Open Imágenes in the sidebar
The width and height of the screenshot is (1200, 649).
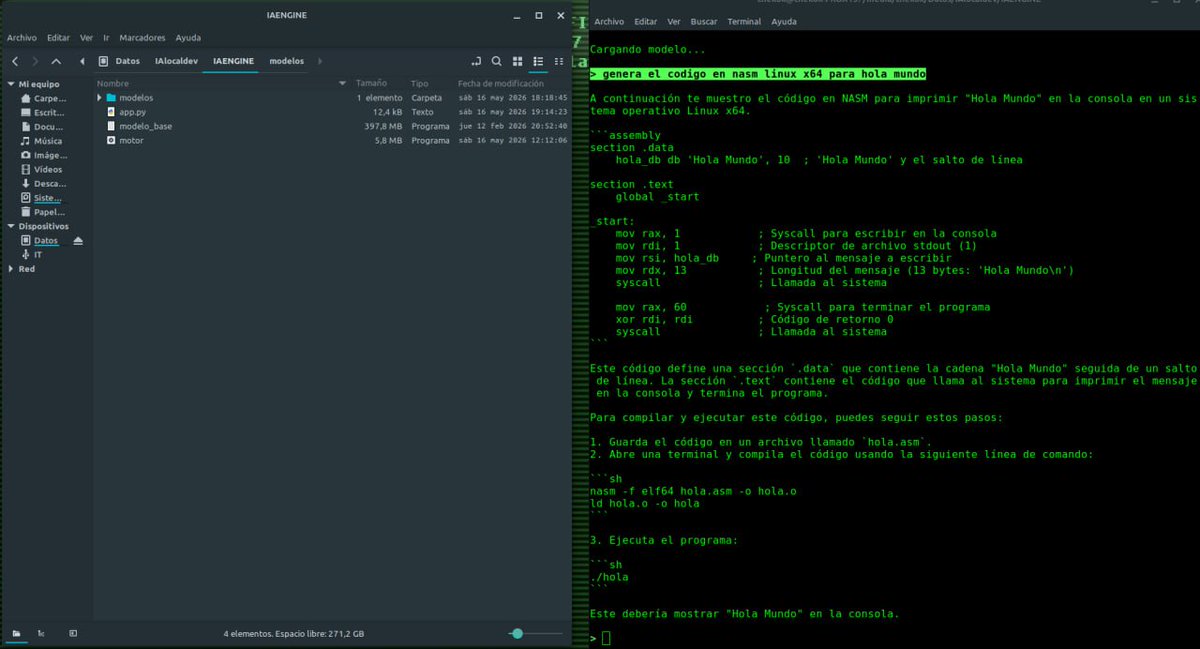point(44,155)
